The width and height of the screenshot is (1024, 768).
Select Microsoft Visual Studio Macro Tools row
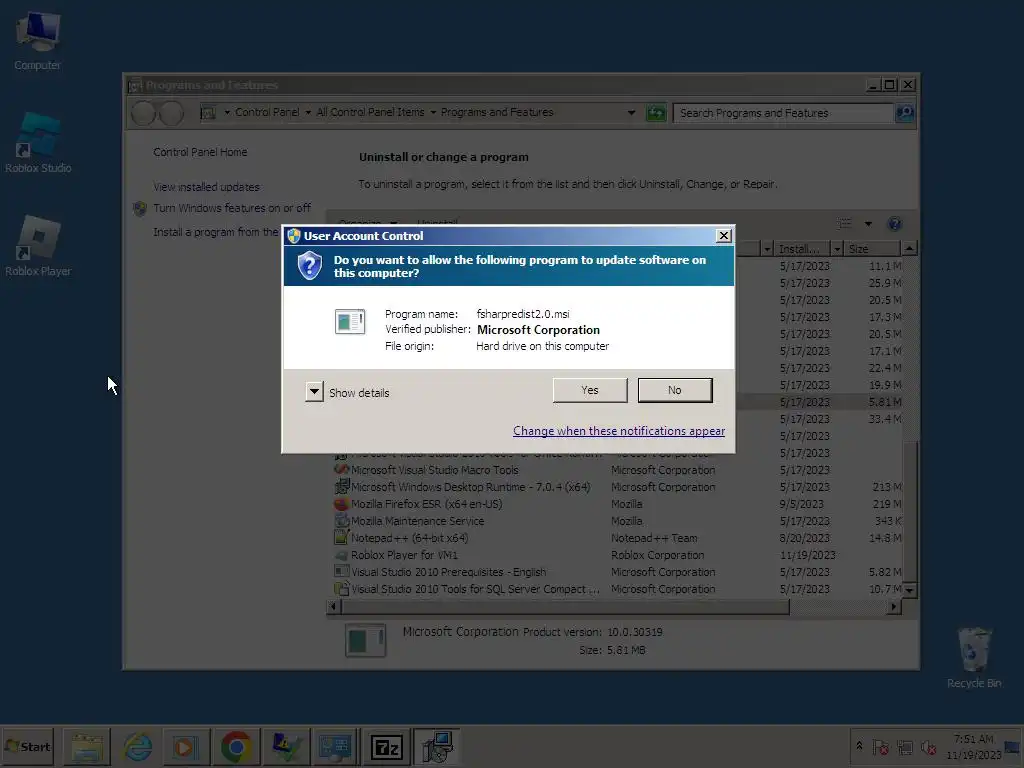617,470
